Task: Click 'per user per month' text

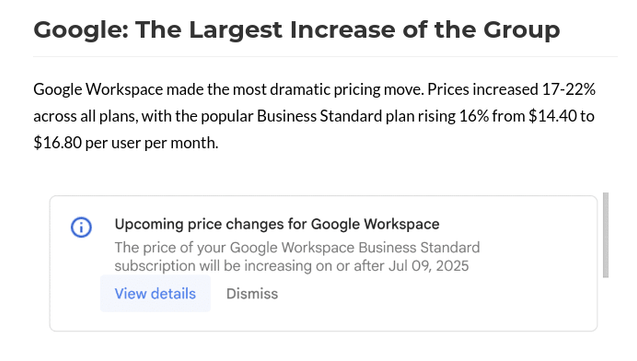Action: (x=152, y=143)
